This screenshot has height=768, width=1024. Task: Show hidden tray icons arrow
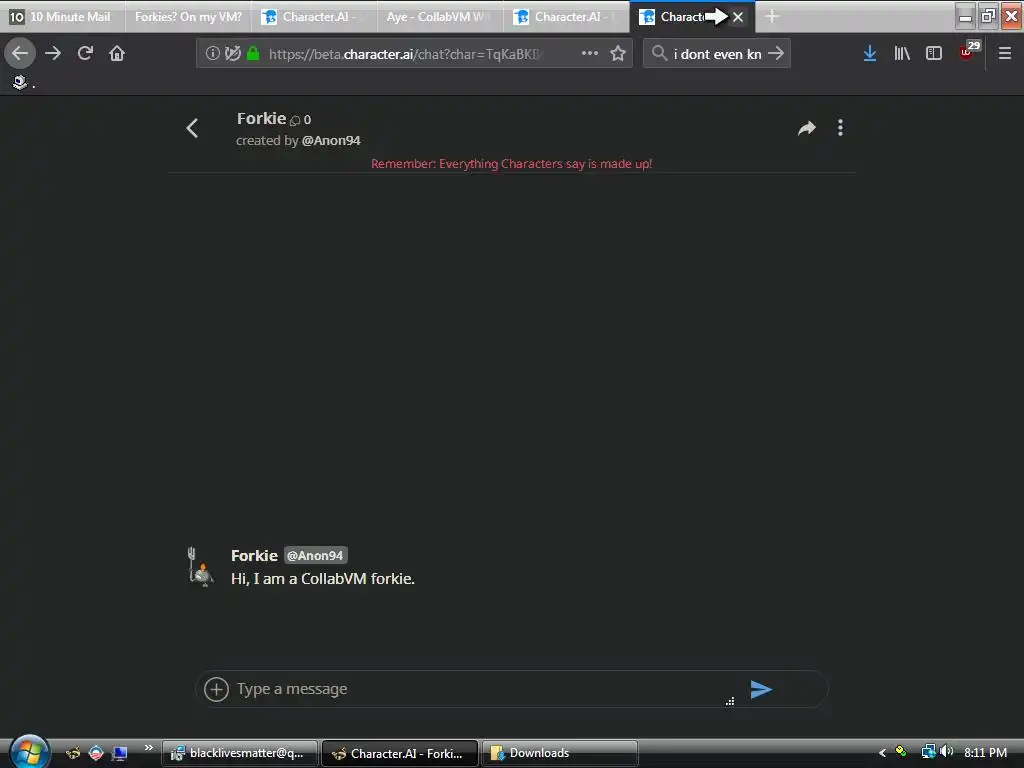click(x=882, y=753)
